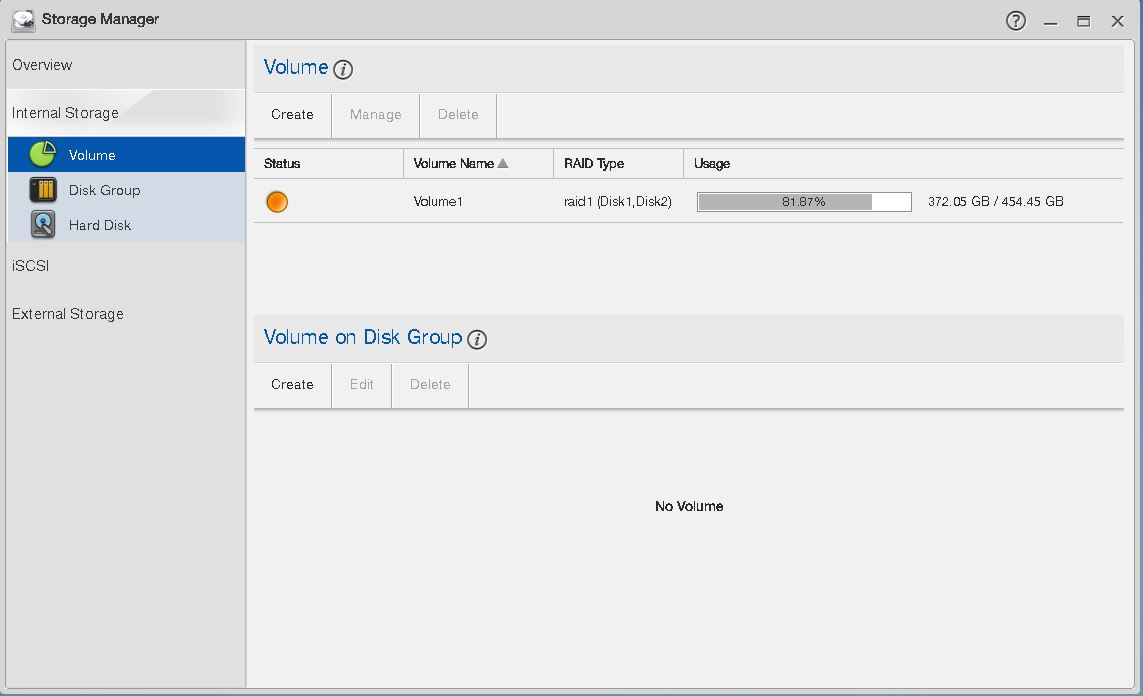Click the Storage Manager app icon in title bar
The image size is (1143, 696).
[x=23, y=20]
